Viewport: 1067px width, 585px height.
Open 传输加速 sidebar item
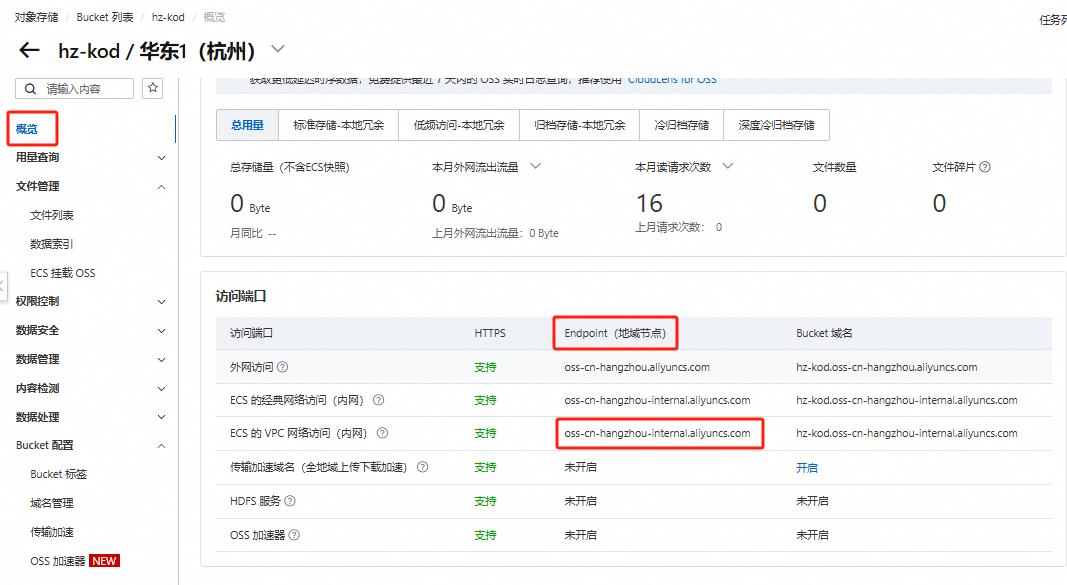[52, 532]
